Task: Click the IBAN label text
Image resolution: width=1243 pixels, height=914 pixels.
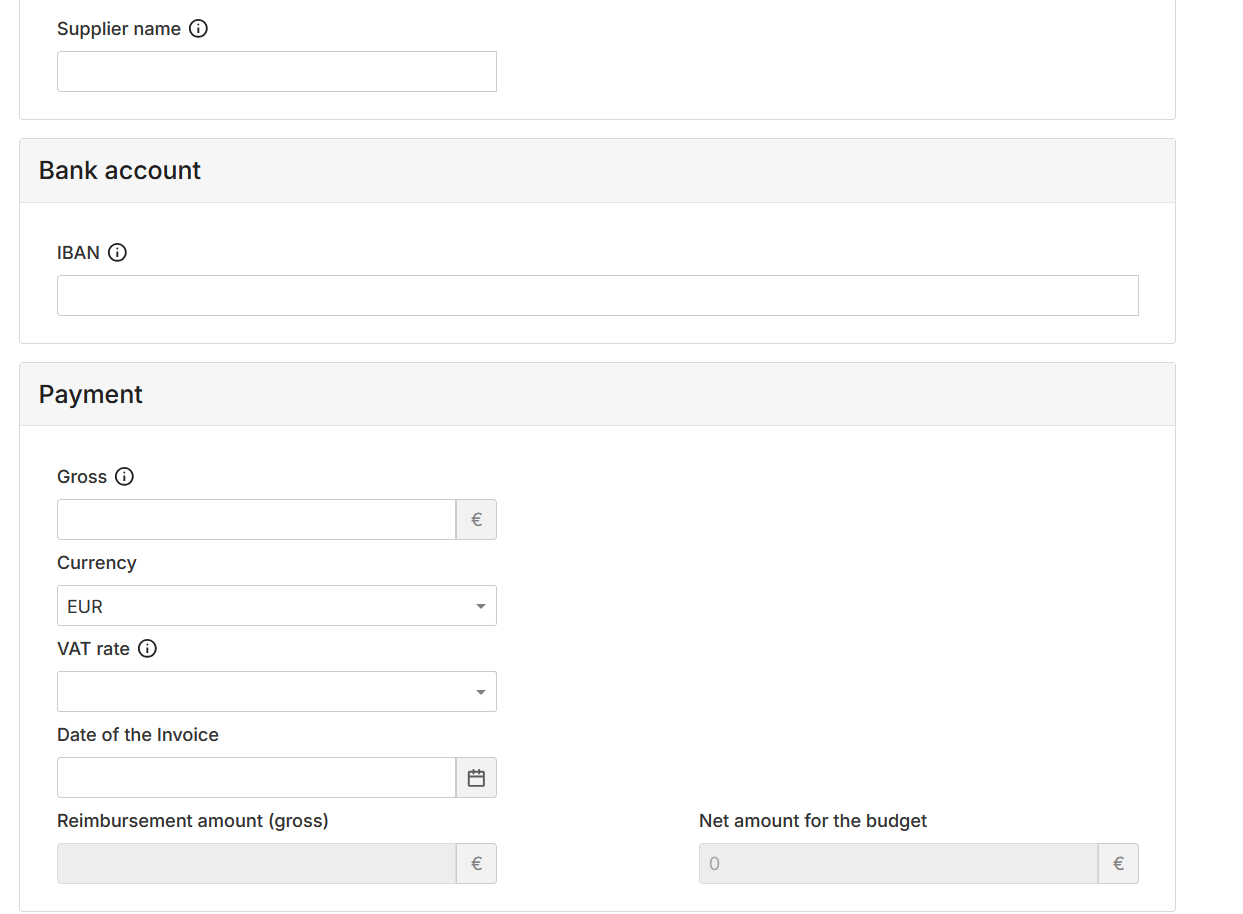Action: tap(79, 253)
